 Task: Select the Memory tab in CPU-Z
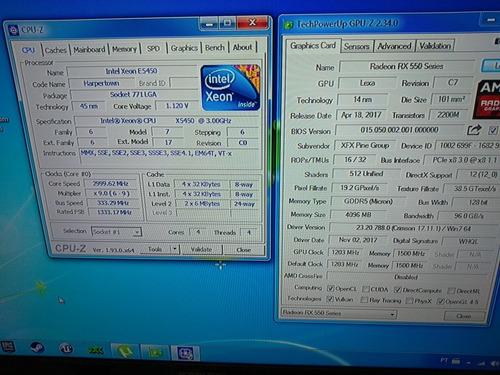(124, 49)
